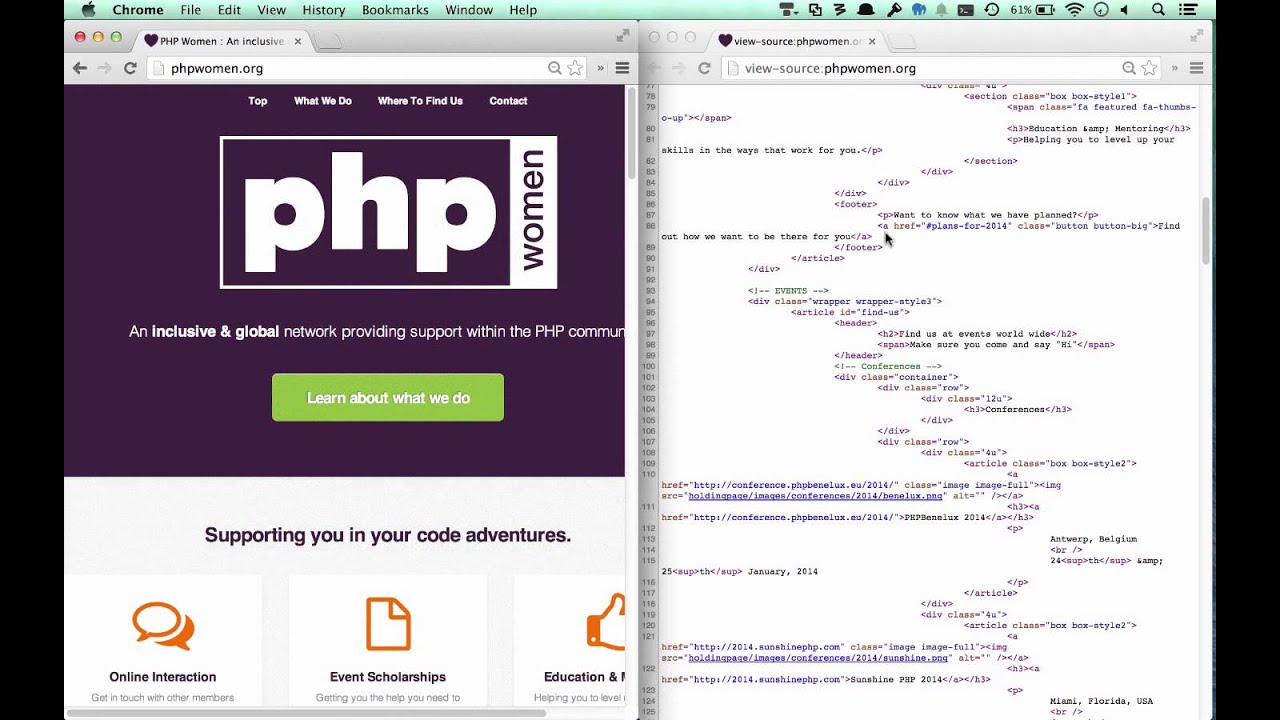Enter fullscreen on the view-source window

coord(1197,36)
